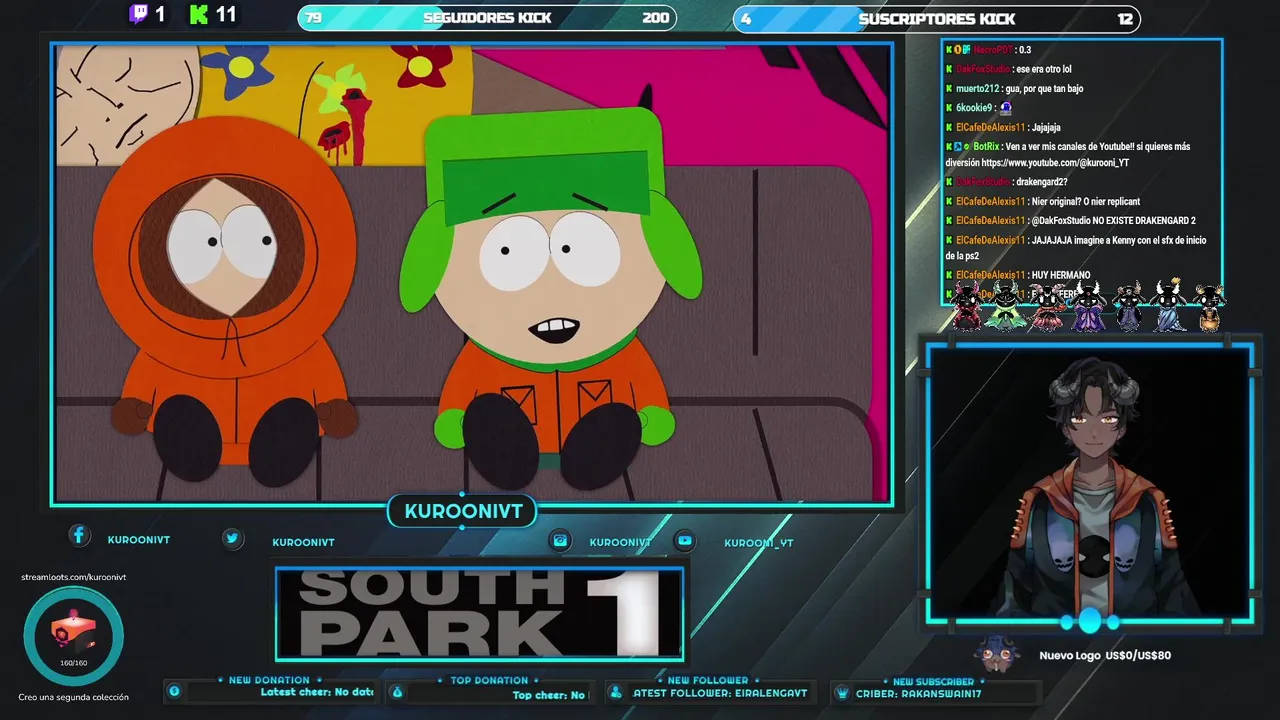Click message "HUY HERMANO"
The image size is (1280, 720).
[1060, 275]
